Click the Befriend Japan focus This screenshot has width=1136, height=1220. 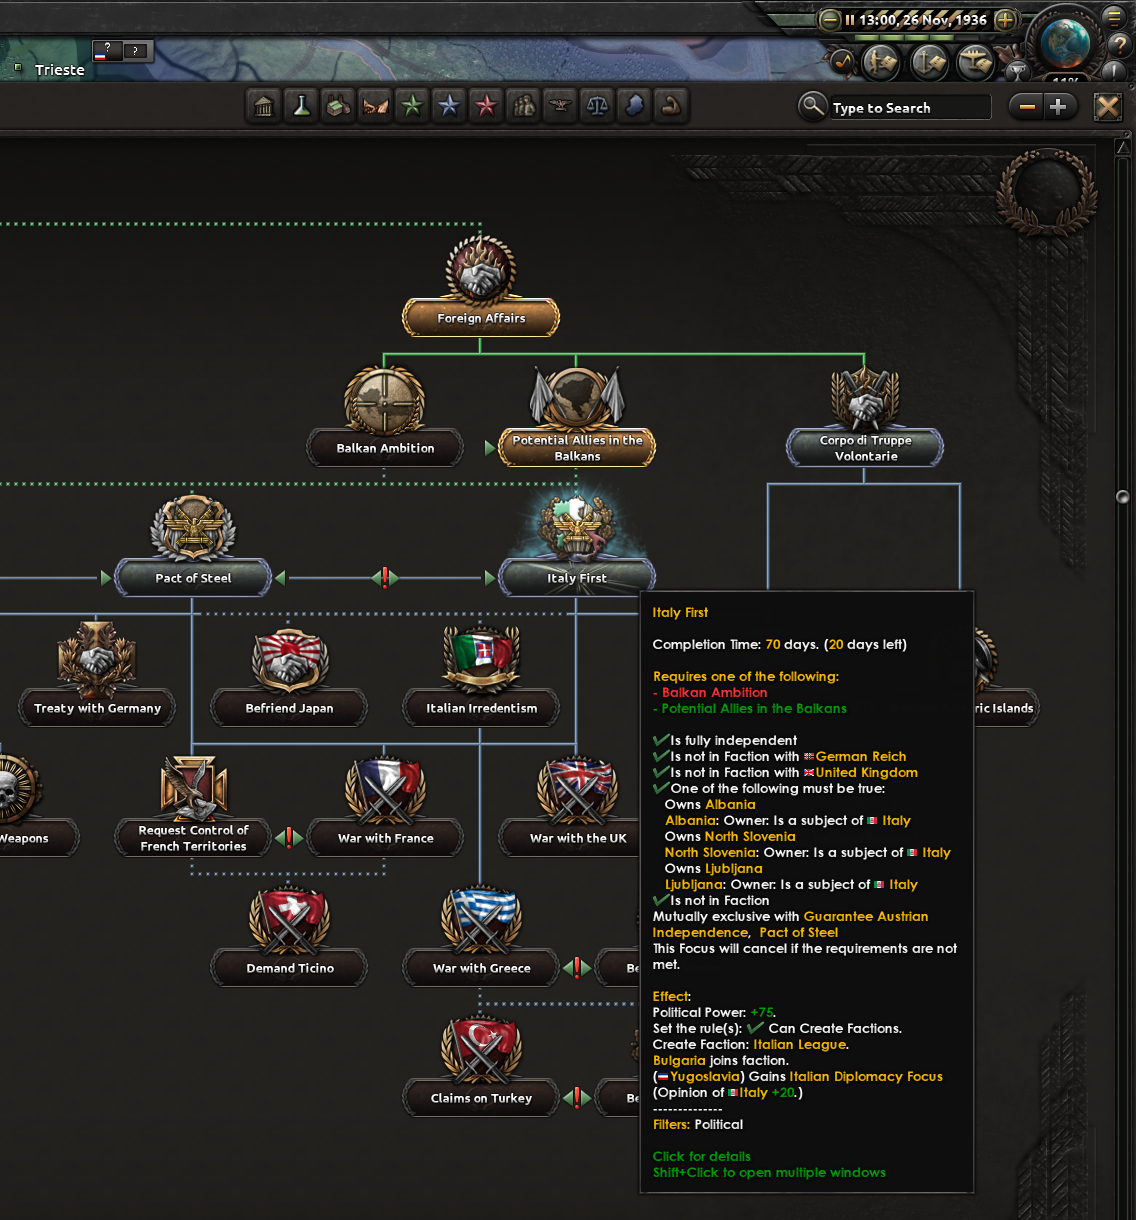(x=289, y=708)
